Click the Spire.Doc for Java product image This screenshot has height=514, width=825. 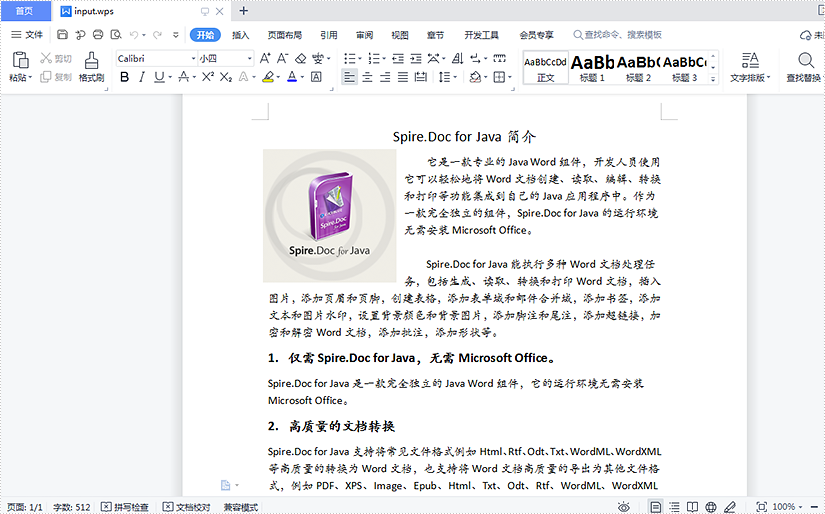[x=329, y=216]
